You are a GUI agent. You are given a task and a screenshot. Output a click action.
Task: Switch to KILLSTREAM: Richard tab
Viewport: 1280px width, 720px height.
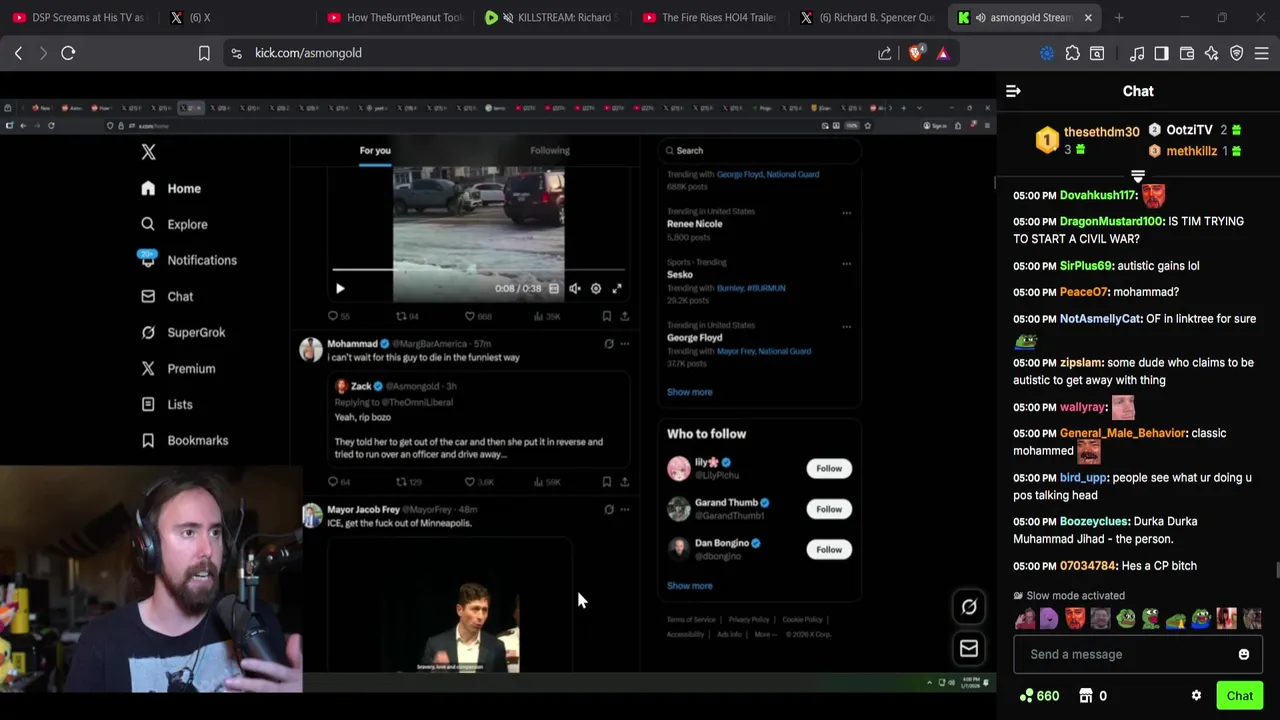point(551,17)
